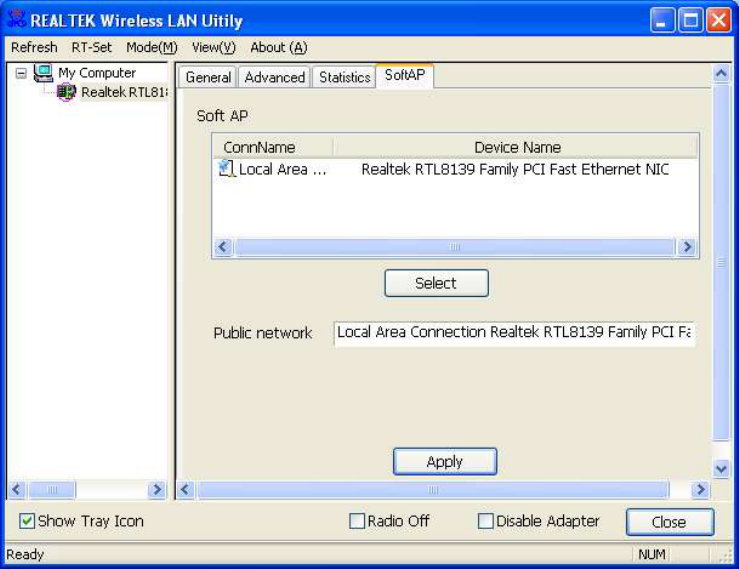
Task: Select the Local Area connection name cell
Action: tap(282, 169)
